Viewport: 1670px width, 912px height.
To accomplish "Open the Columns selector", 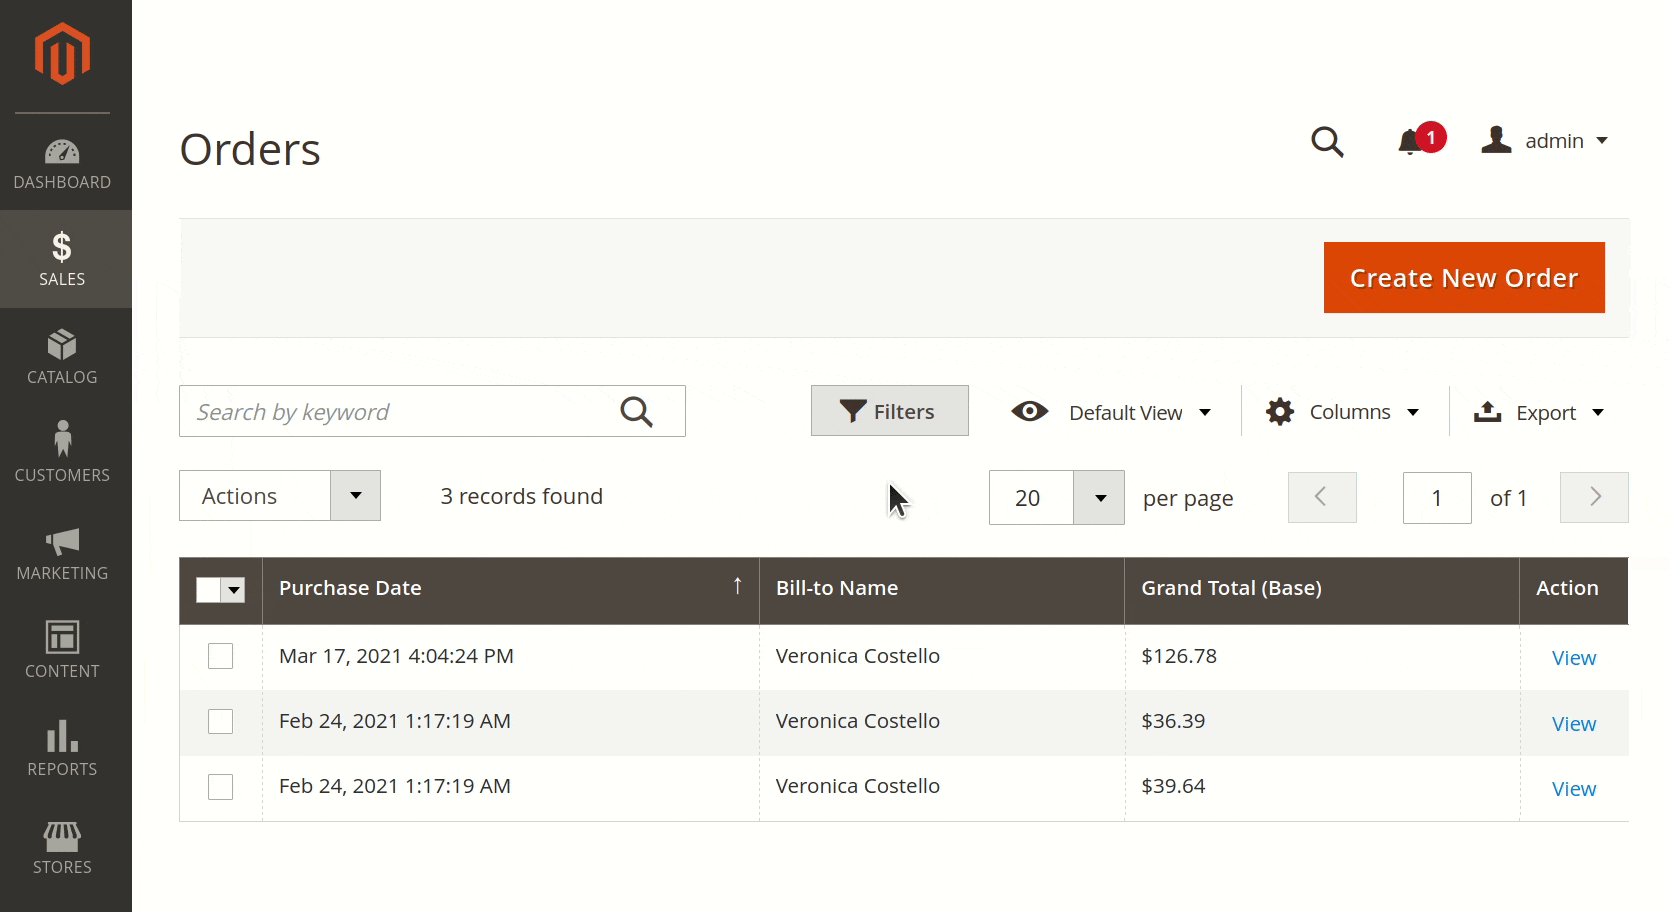I will click(x=1342, y=411).
